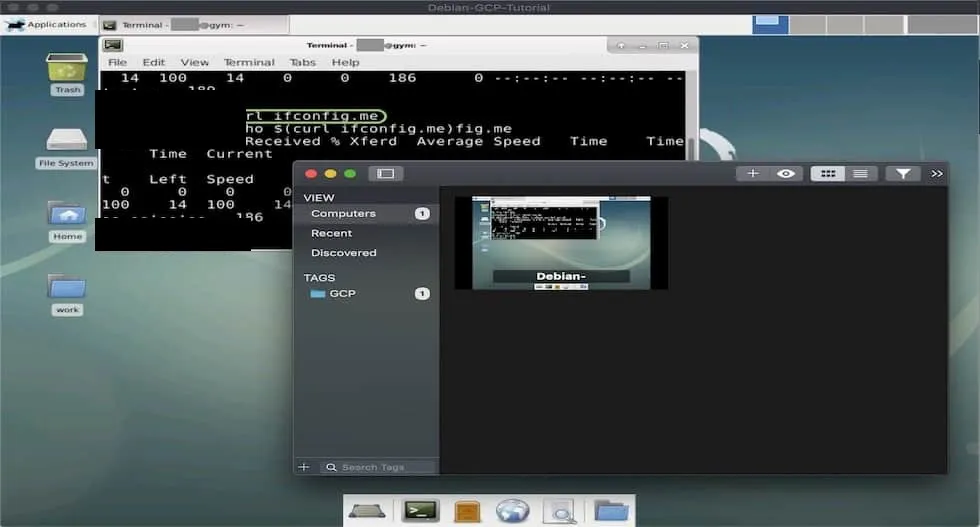Focus the Search Tags field
The image size is (980, 527).
[x=378, y=467]
